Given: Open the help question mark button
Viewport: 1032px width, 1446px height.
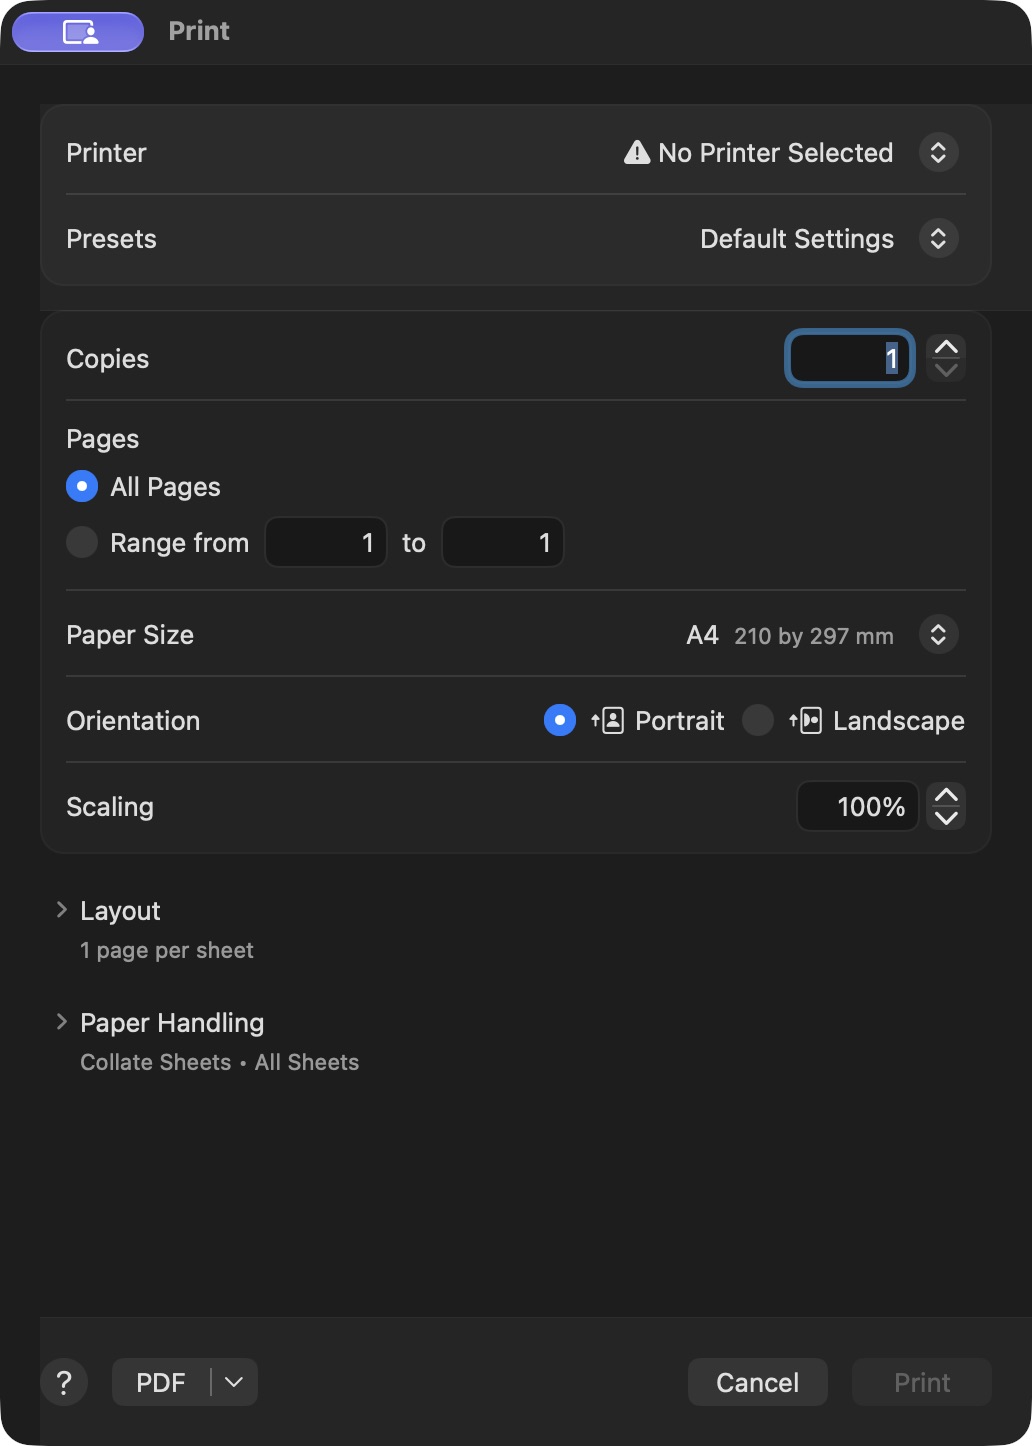Looking at the screenshot, I should (64, 1382).
